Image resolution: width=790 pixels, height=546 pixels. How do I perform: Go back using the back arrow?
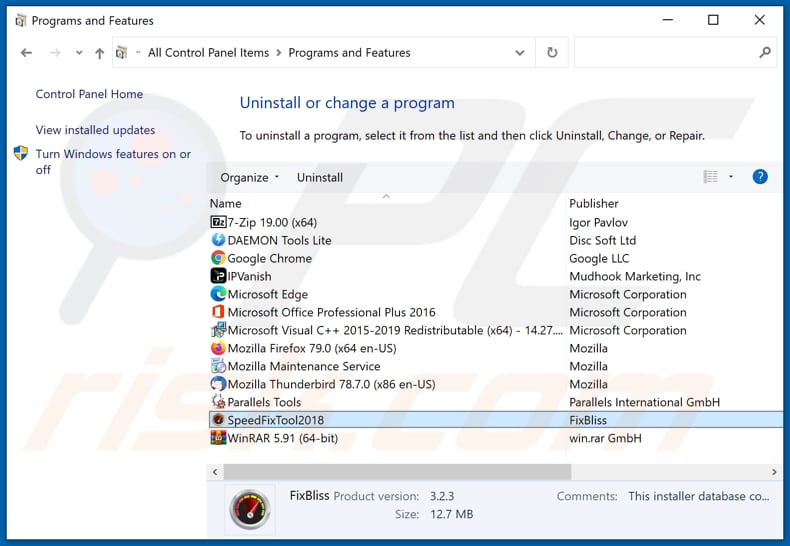click(26, 53)
